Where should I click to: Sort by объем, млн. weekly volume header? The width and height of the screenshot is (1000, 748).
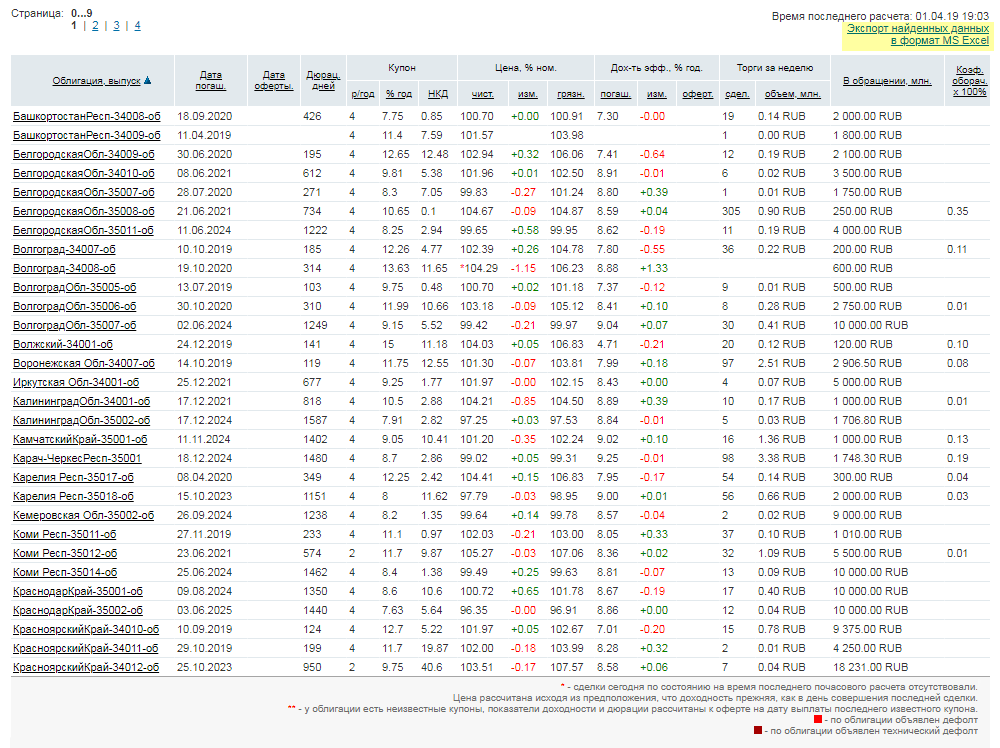point(793,94)
